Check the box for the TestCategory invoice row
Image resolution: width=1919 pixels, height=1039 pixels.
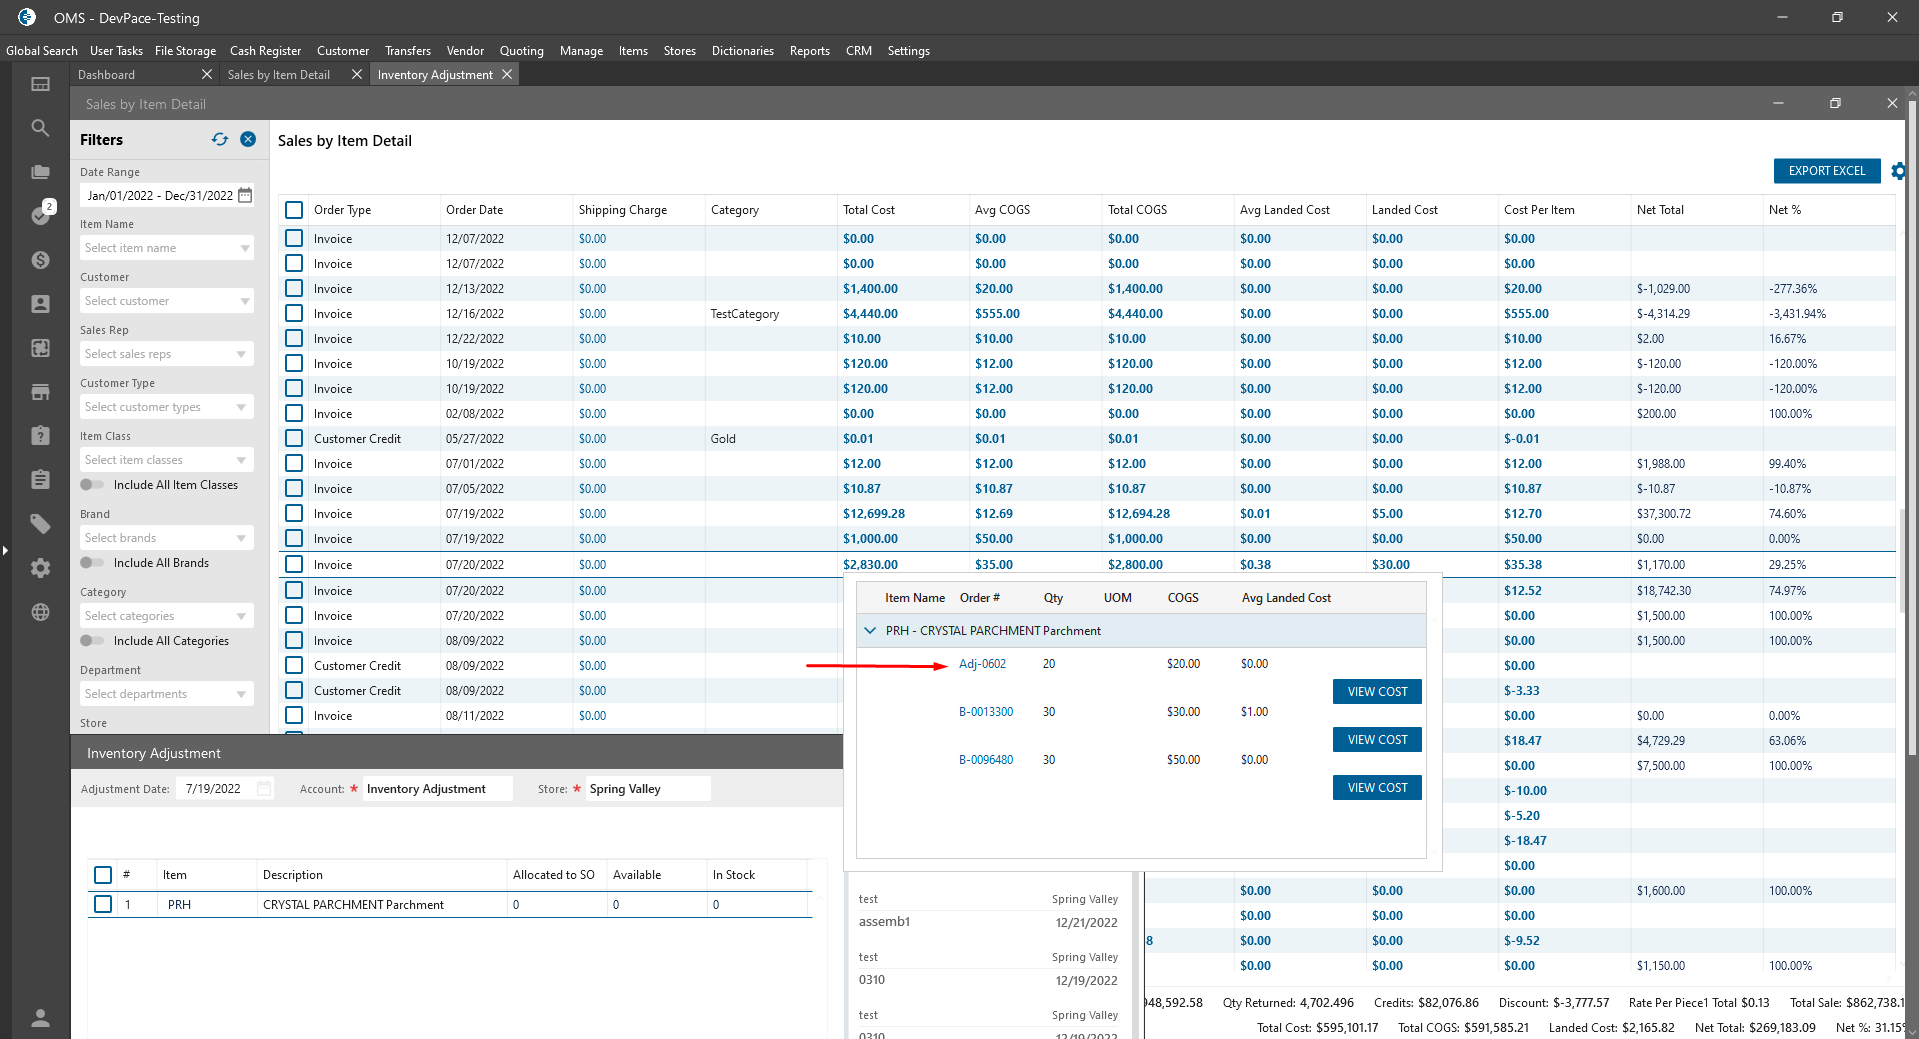click(294, 314)
